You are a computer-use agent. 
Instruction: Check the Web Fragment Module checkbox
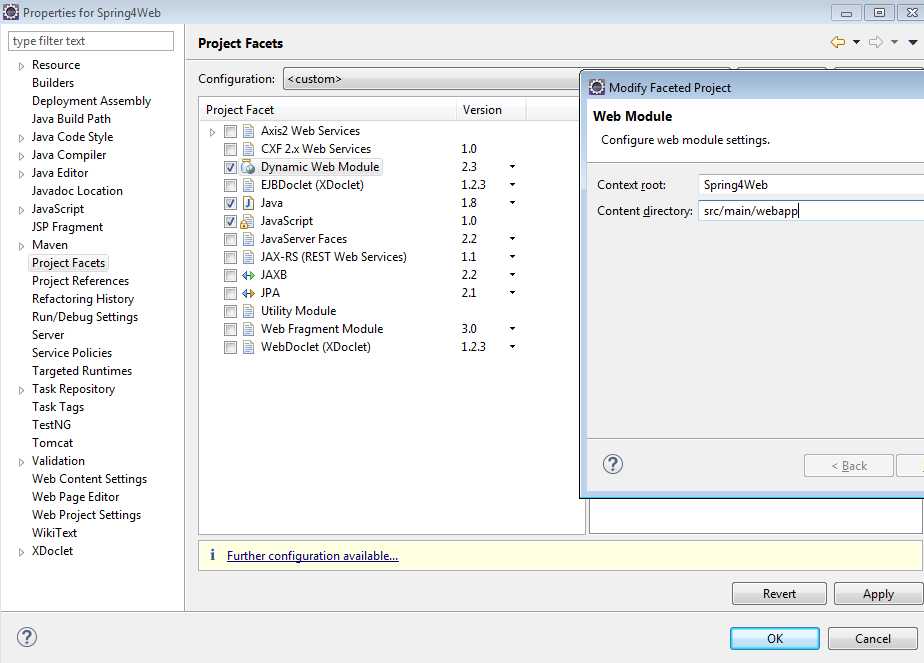(x=230, y=329)
